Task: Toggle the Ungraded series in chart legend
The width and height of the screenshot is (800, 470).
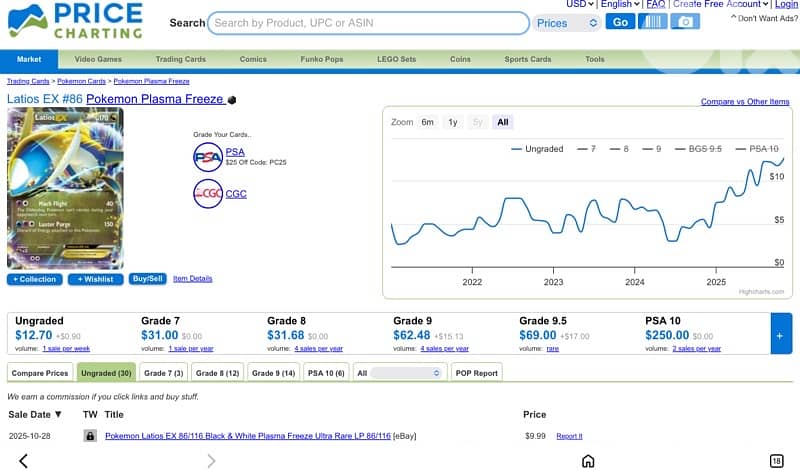Action: click(x=537, y=149)
